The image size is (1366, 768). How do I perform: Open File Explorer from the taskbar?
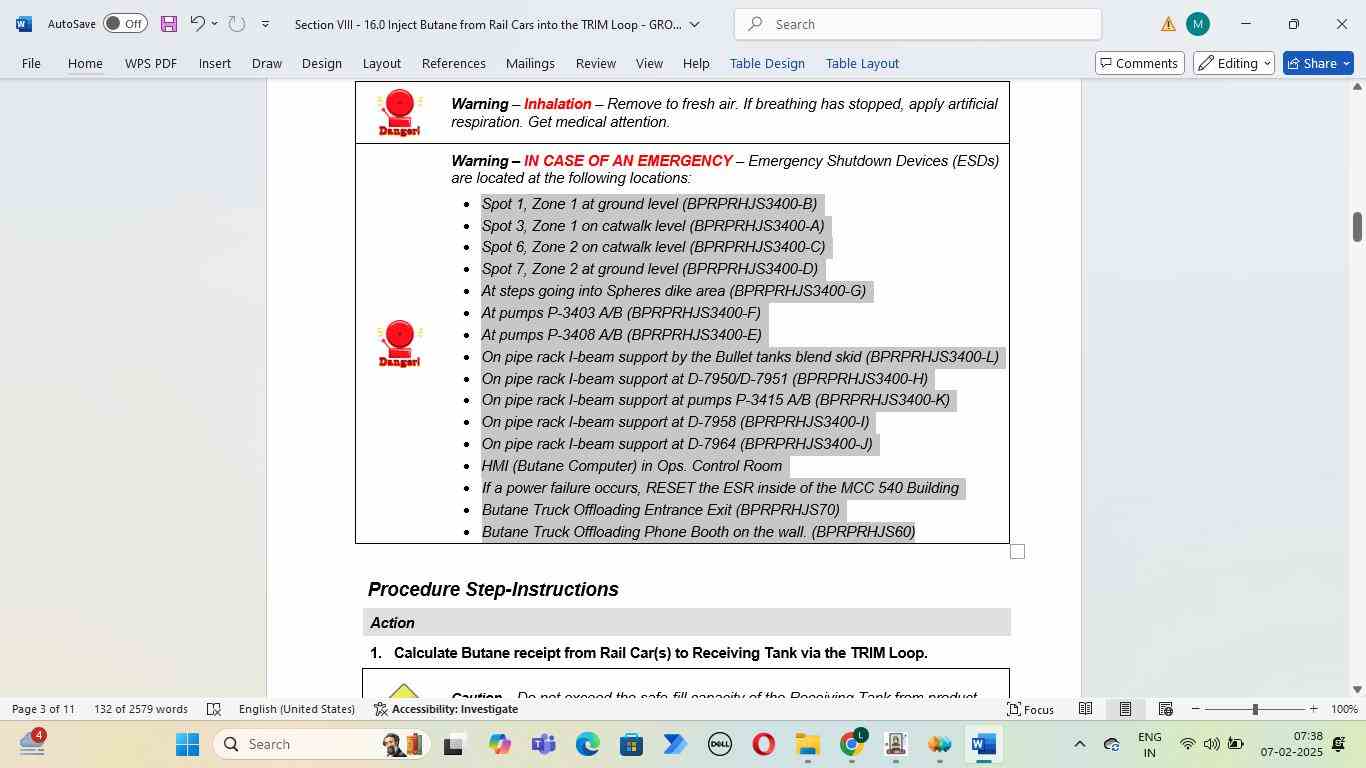(x=807, y=744)
